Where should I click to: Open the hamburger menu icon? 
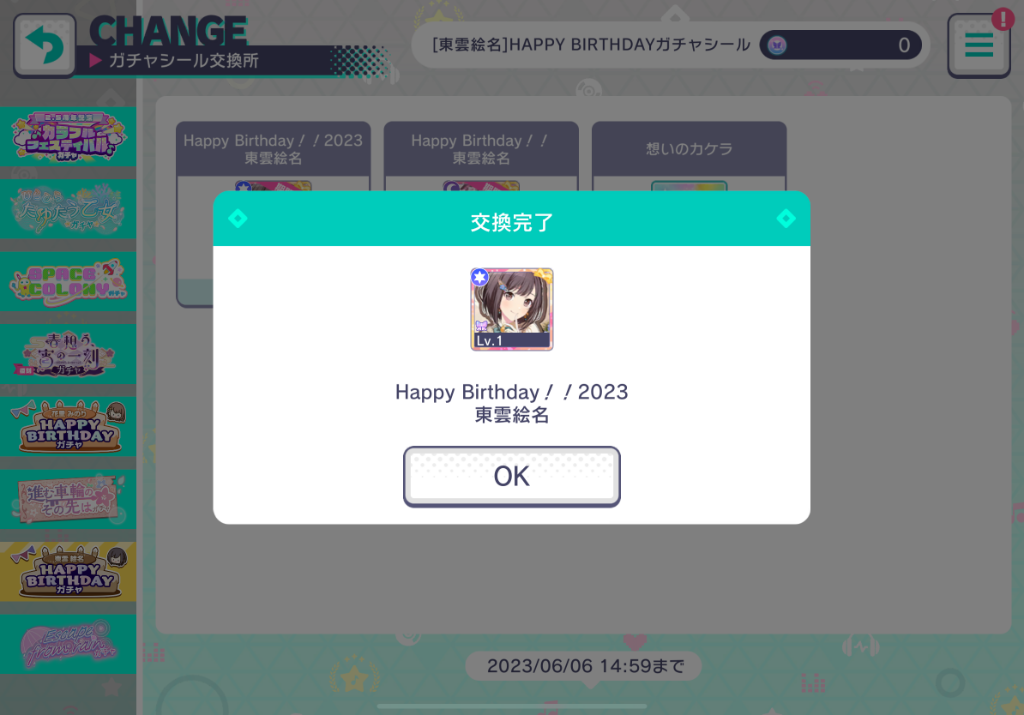978,45
